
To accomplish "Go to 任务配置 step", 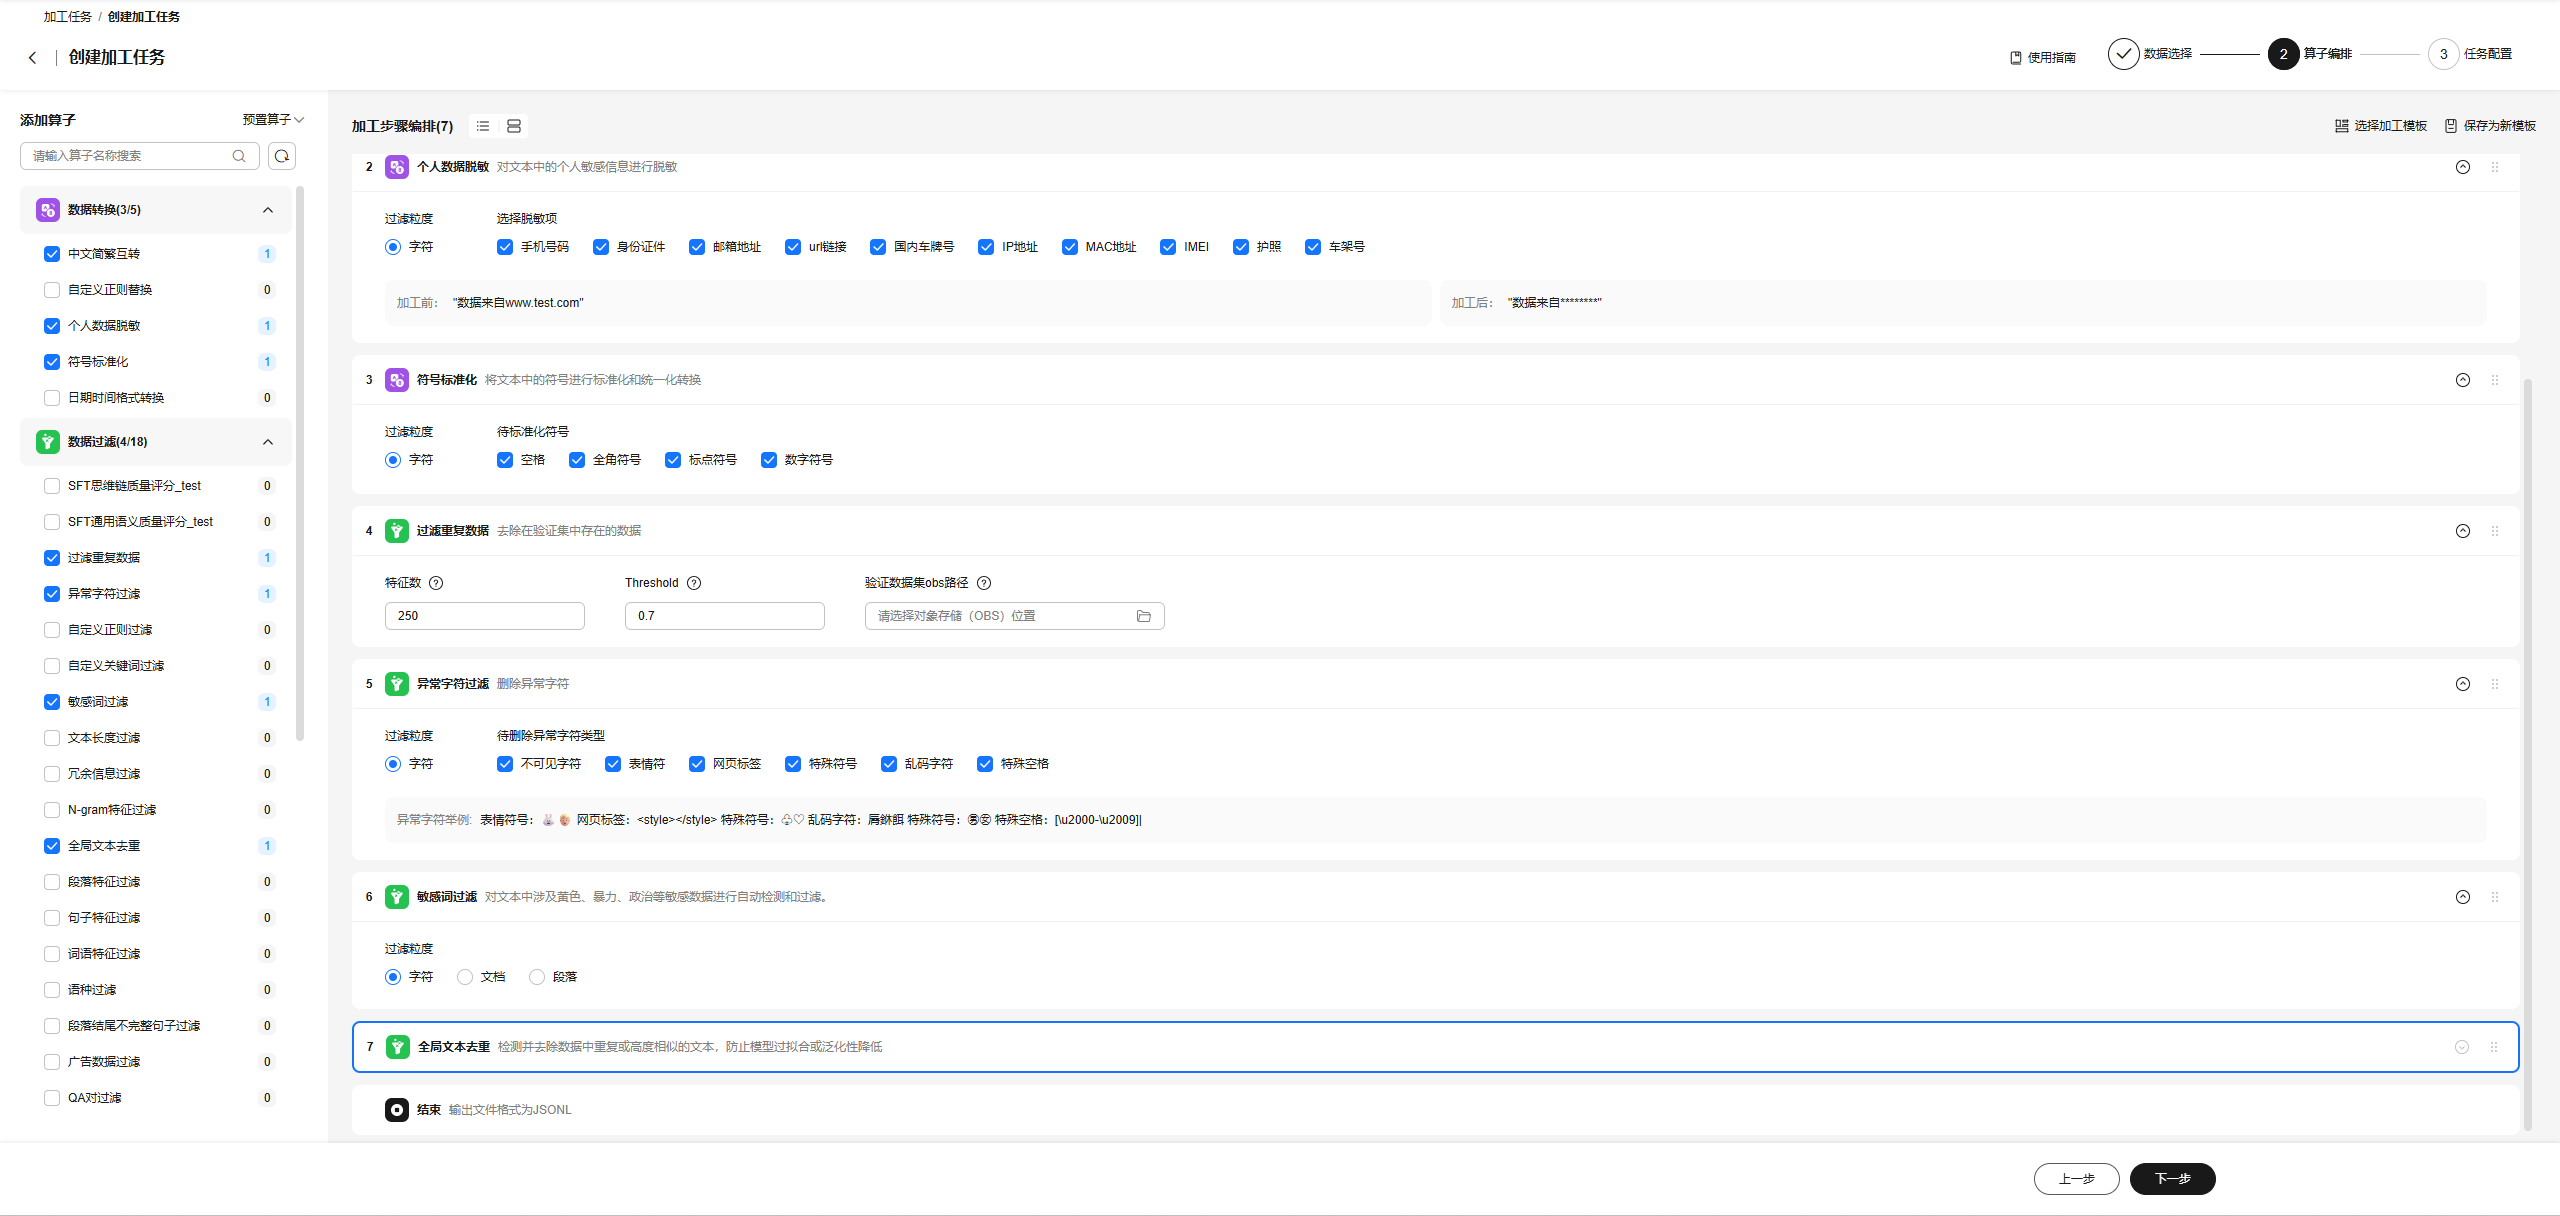I will tap(2443, 54).
